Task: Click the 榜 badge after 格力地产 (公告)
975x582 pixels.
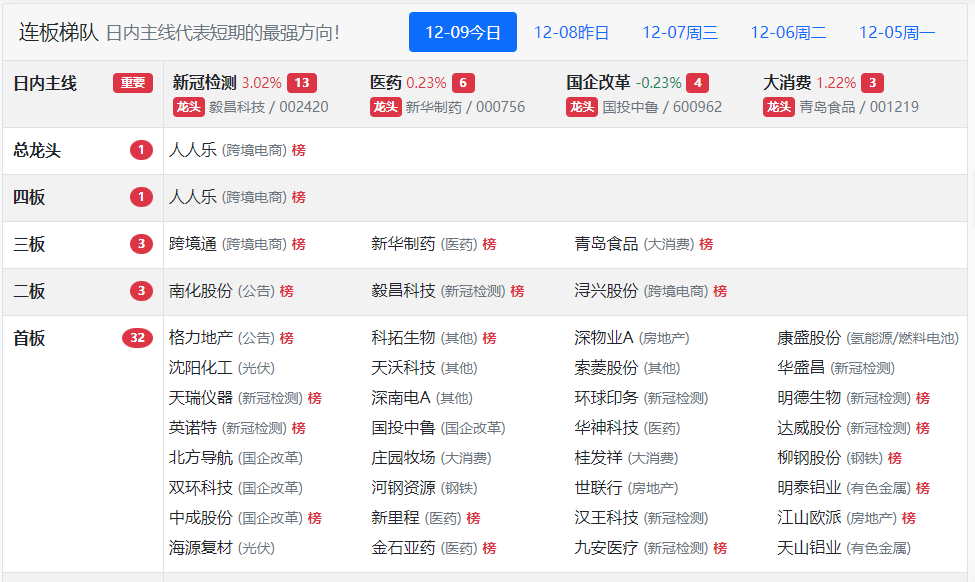Action: (x=287, y=338)
